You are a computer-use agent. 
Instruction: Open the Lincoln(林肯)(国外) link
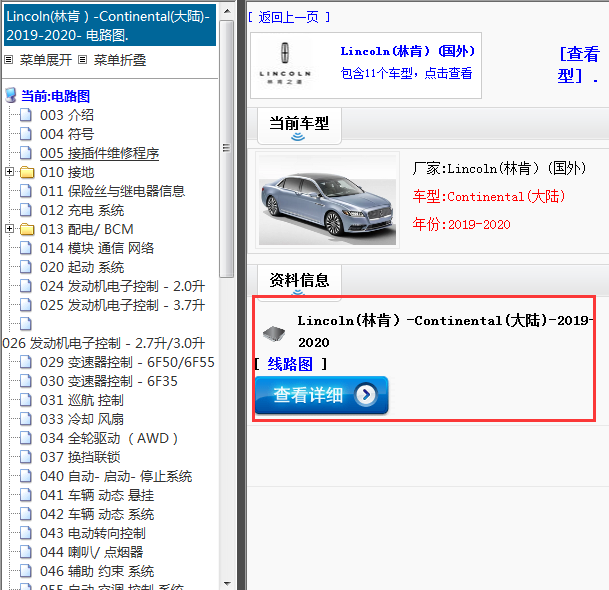407,51
